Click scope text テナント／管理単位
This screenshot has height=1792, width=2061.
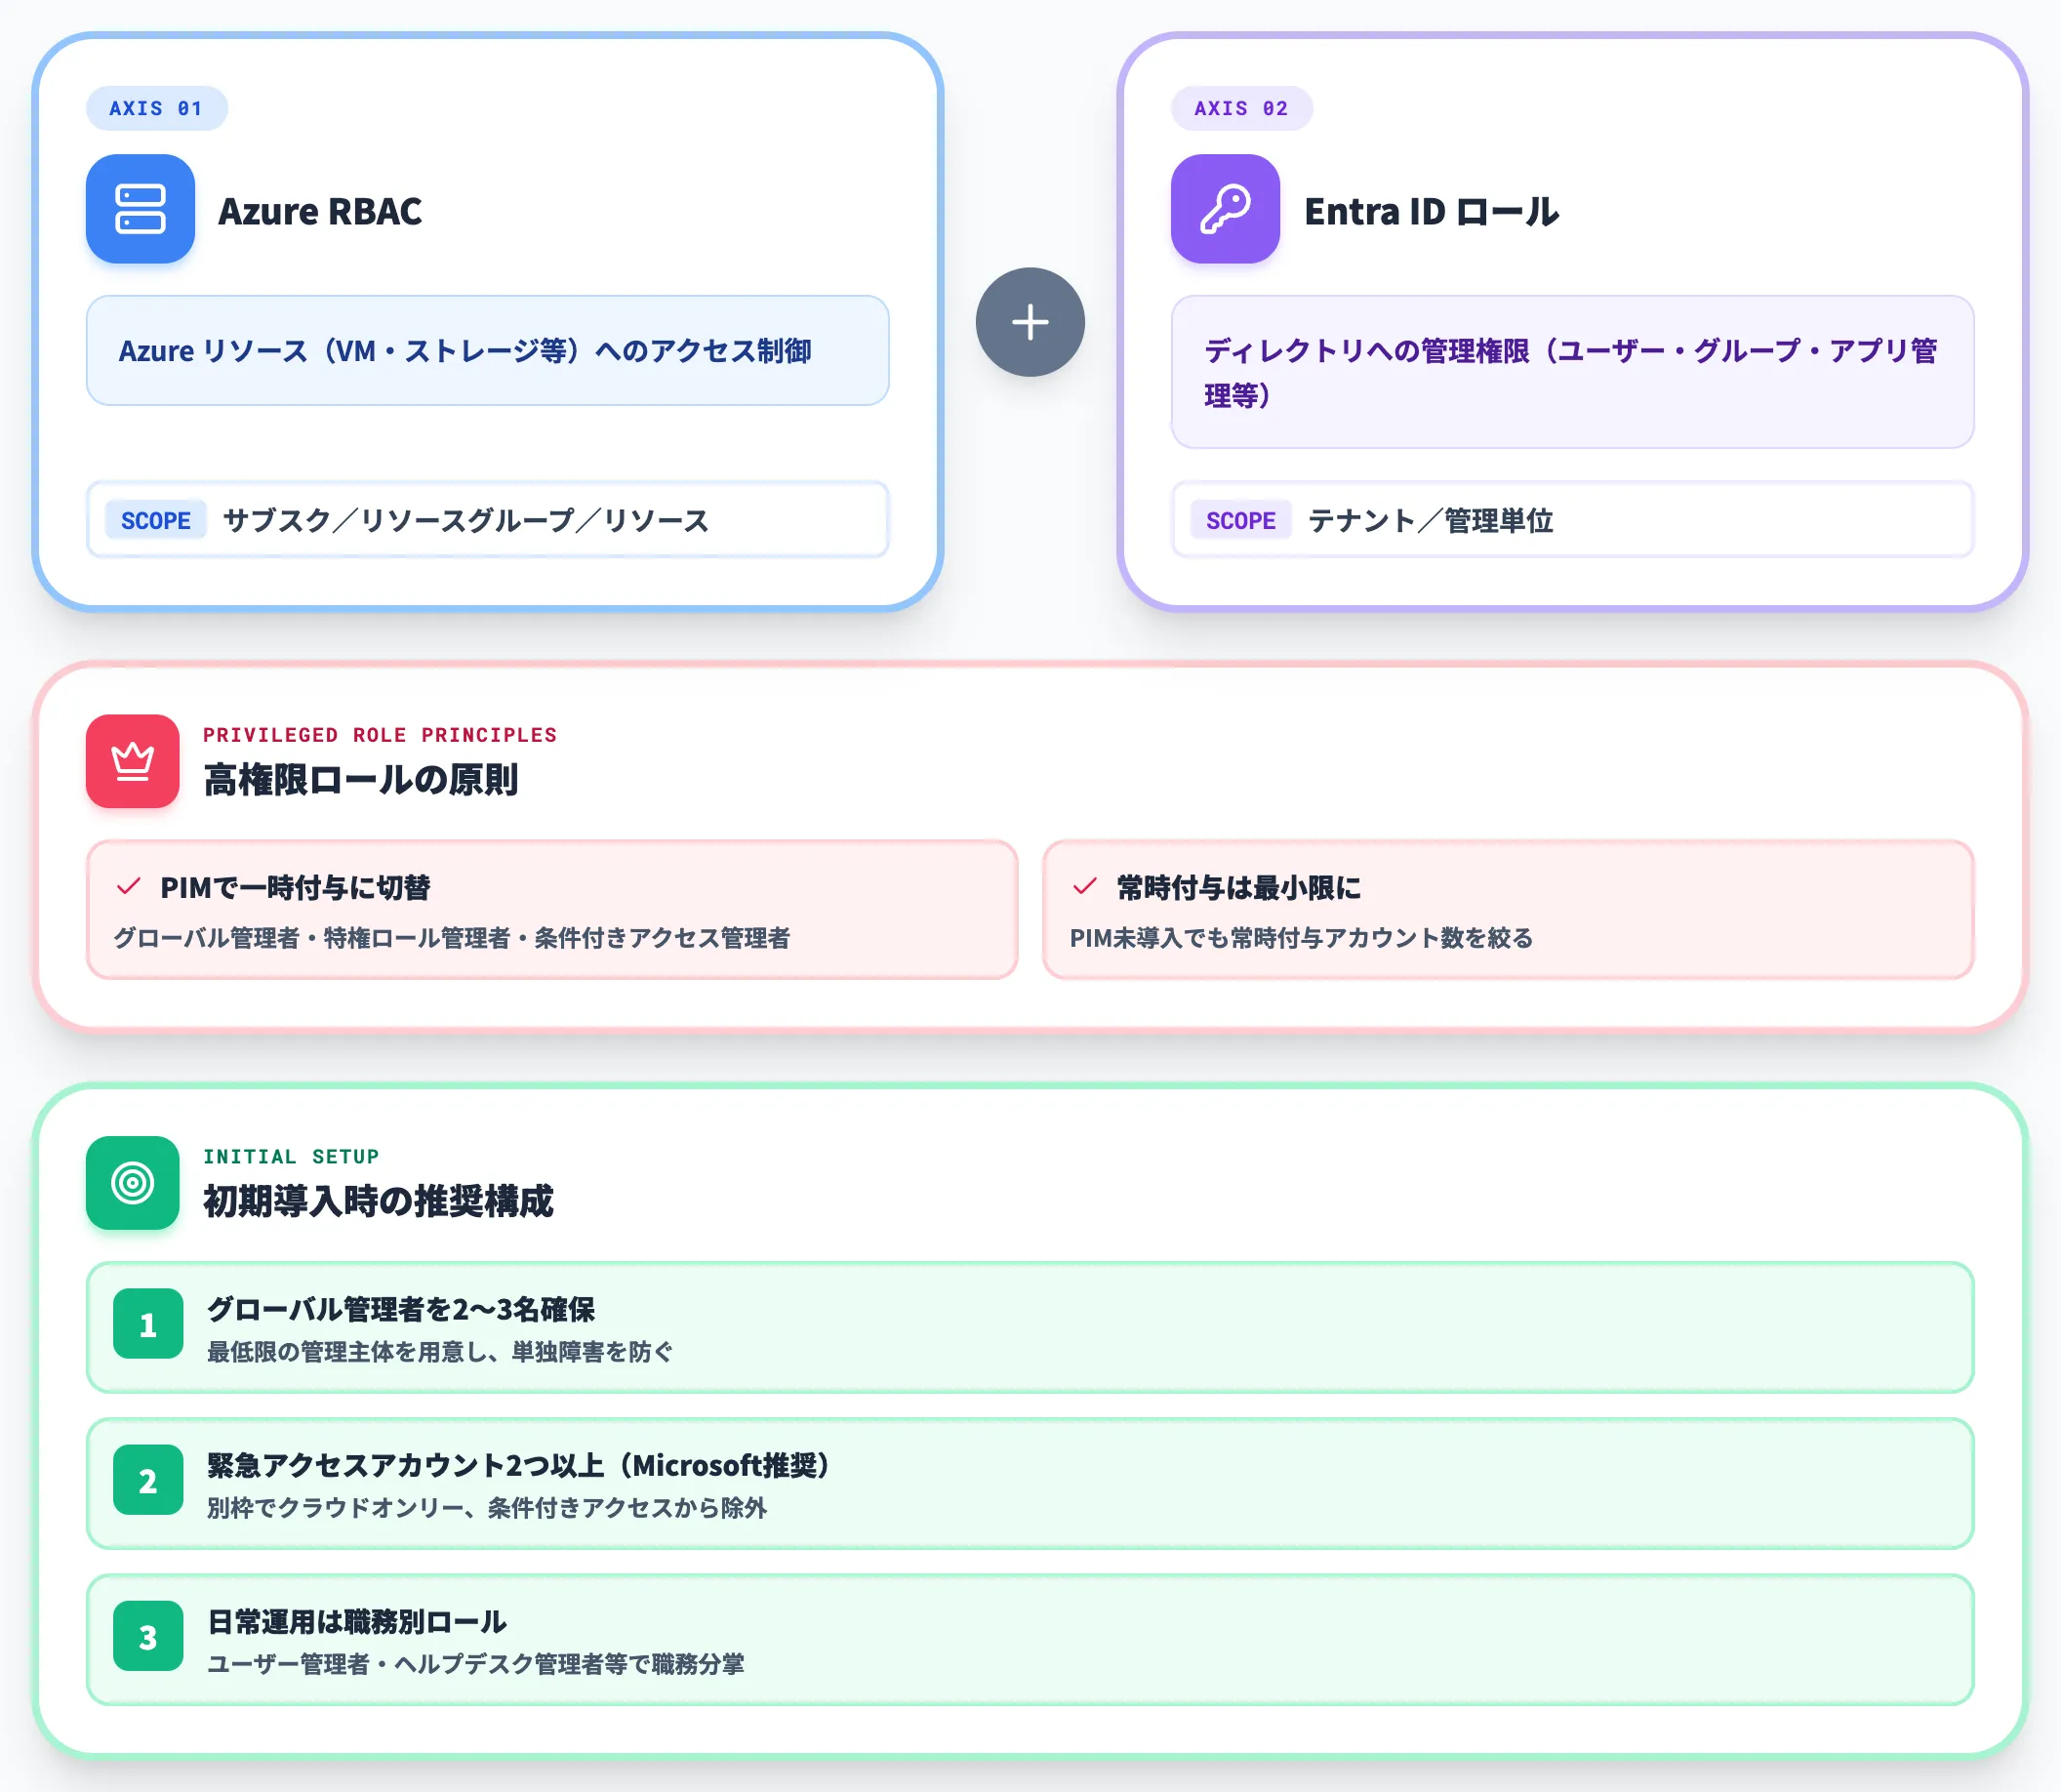(x=1430, y=520)
